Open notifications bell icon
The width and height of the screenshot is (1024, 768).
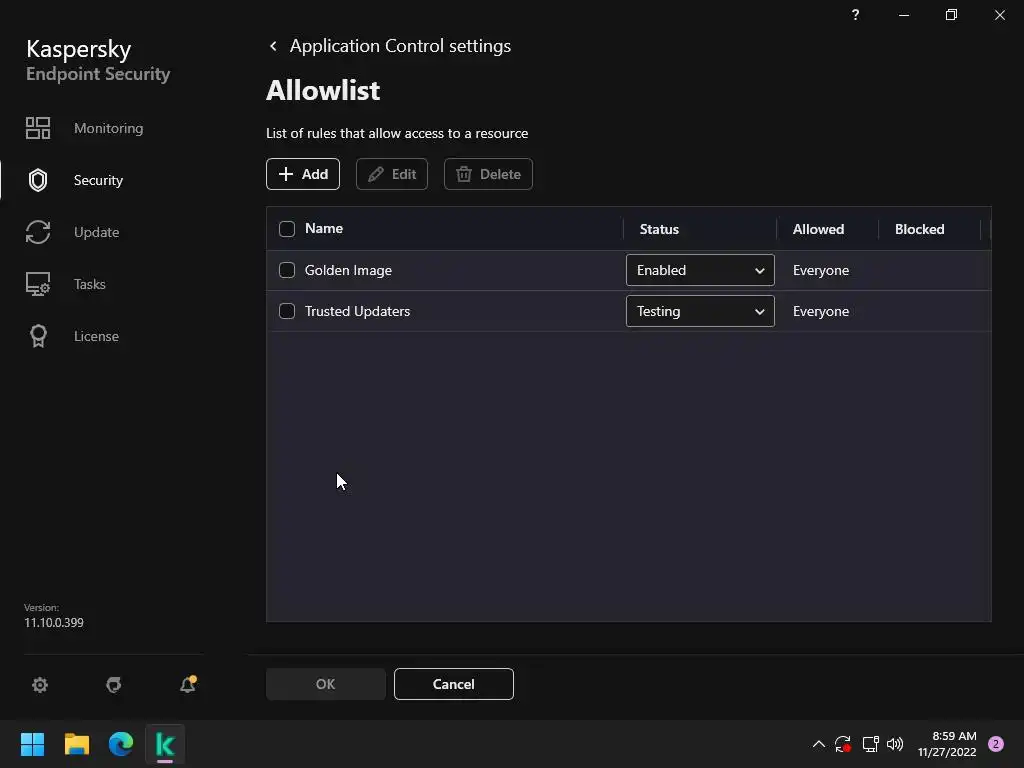(x=188, y=684)
